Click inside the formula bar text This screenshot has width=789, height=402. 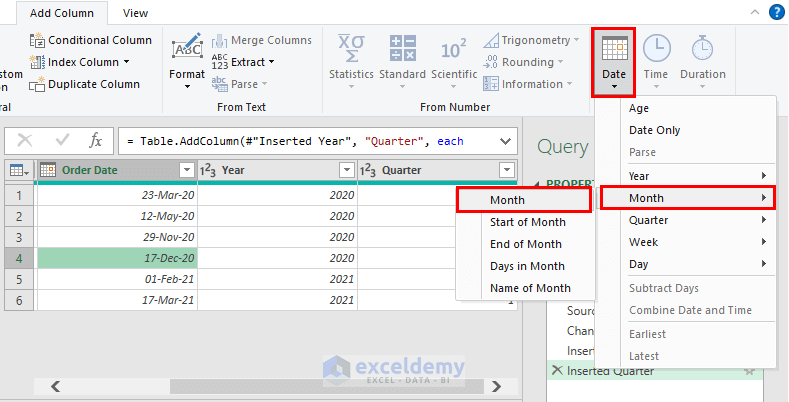pyautogui.click(x=300, y=141)
